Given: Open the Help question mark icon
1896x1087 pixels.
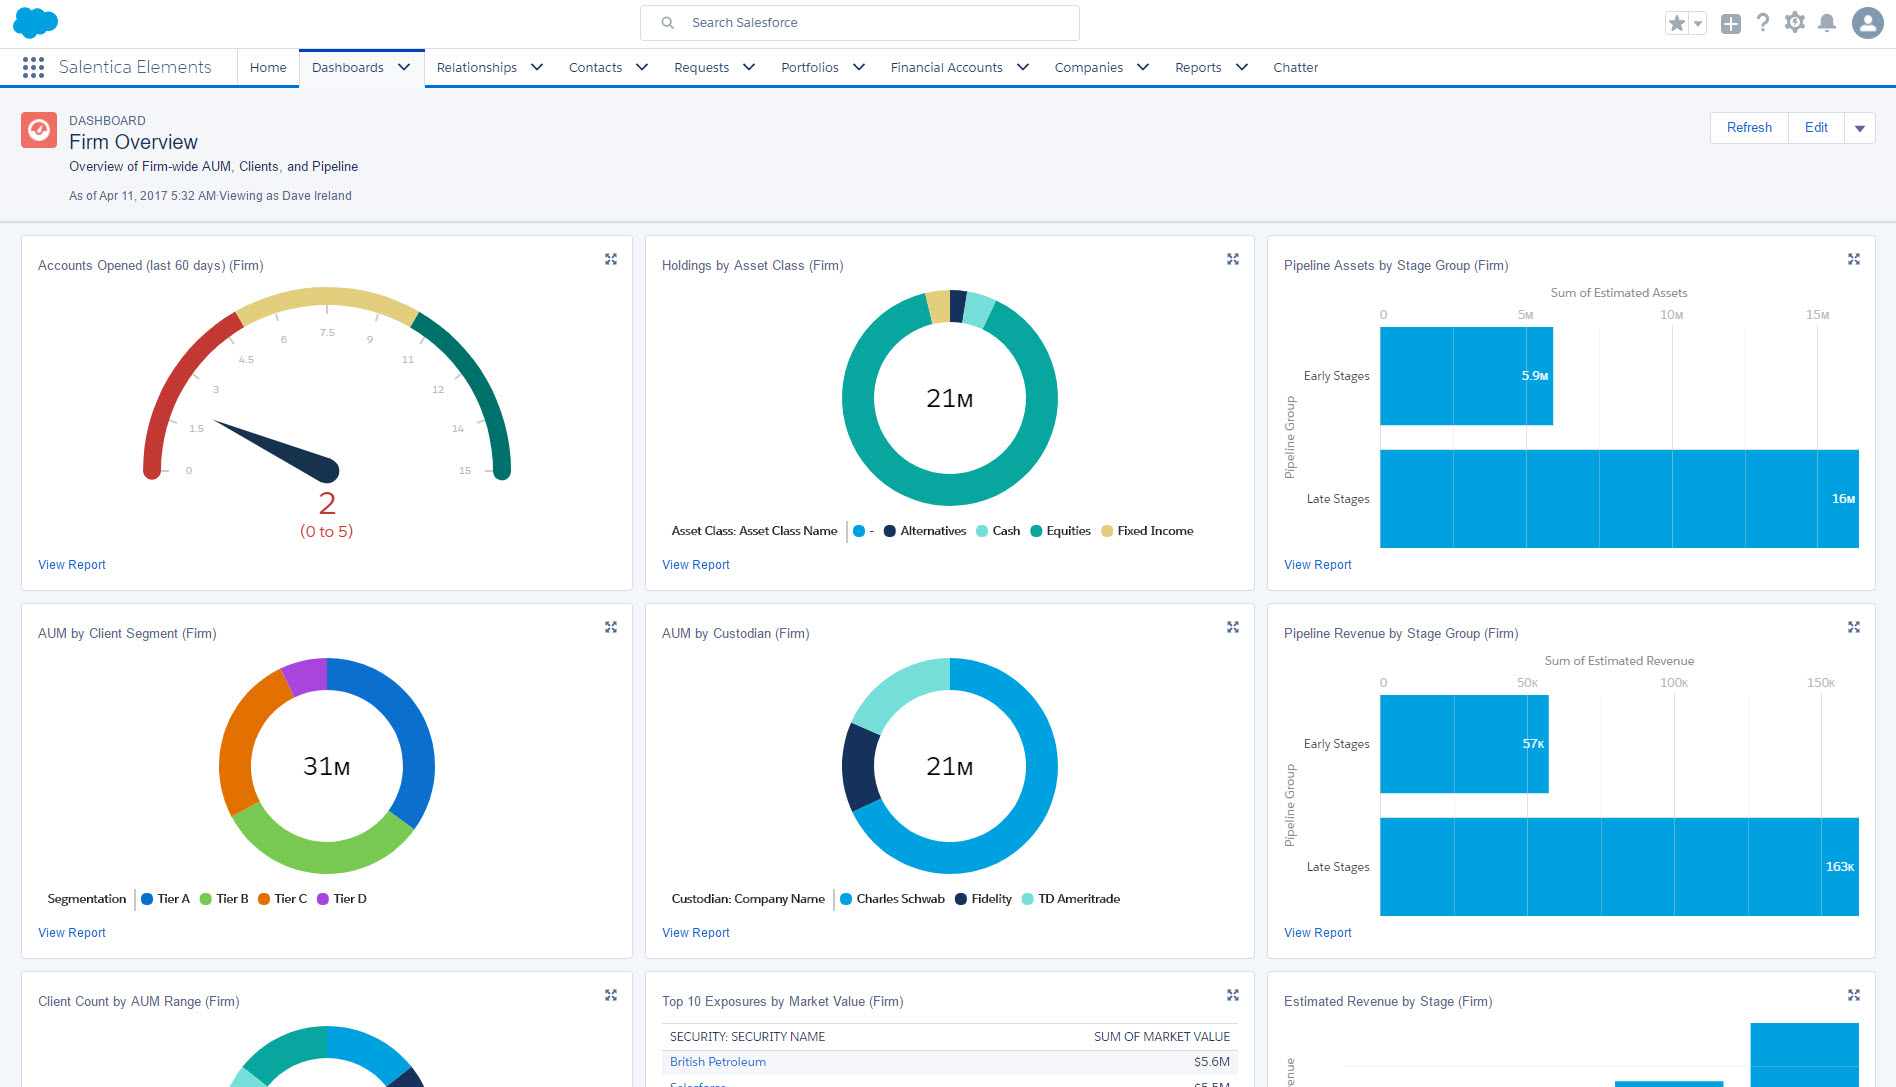Looking at the screenshot, I should 1763,23.
